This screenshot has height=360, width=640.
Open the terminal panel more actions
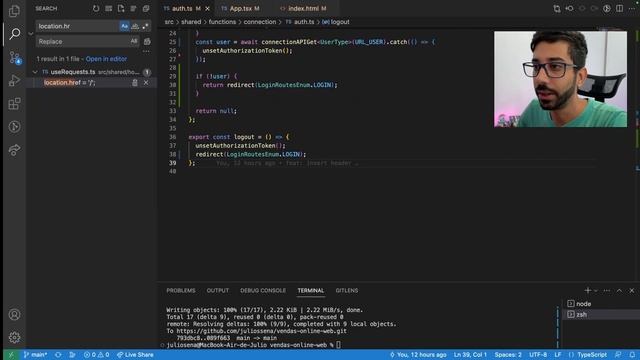click(x=607, y=291)
